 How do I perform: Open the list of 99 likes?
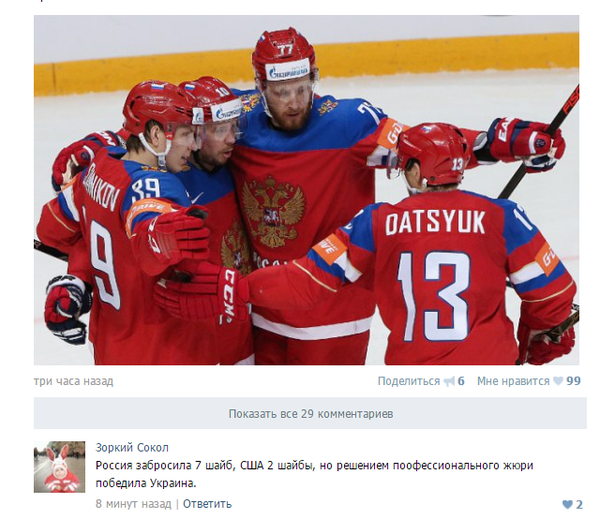point(574,381)
